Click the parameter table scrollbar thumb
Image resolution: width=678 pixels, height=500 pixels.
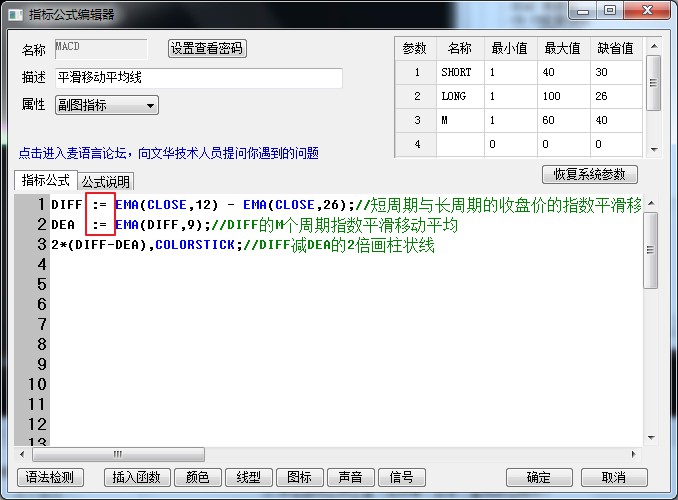tap(653, 83)
